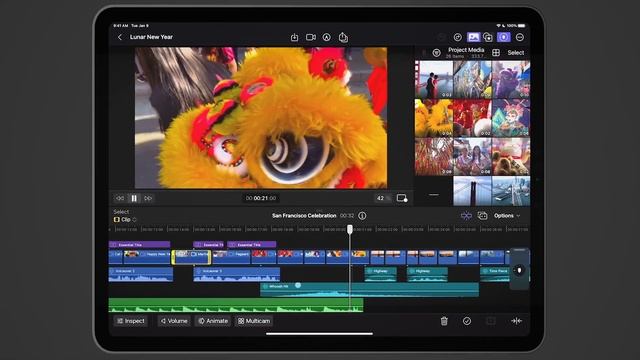Tap the voiceover icon with the circled A
Screen dimensions: 640x360
(327, 37)
